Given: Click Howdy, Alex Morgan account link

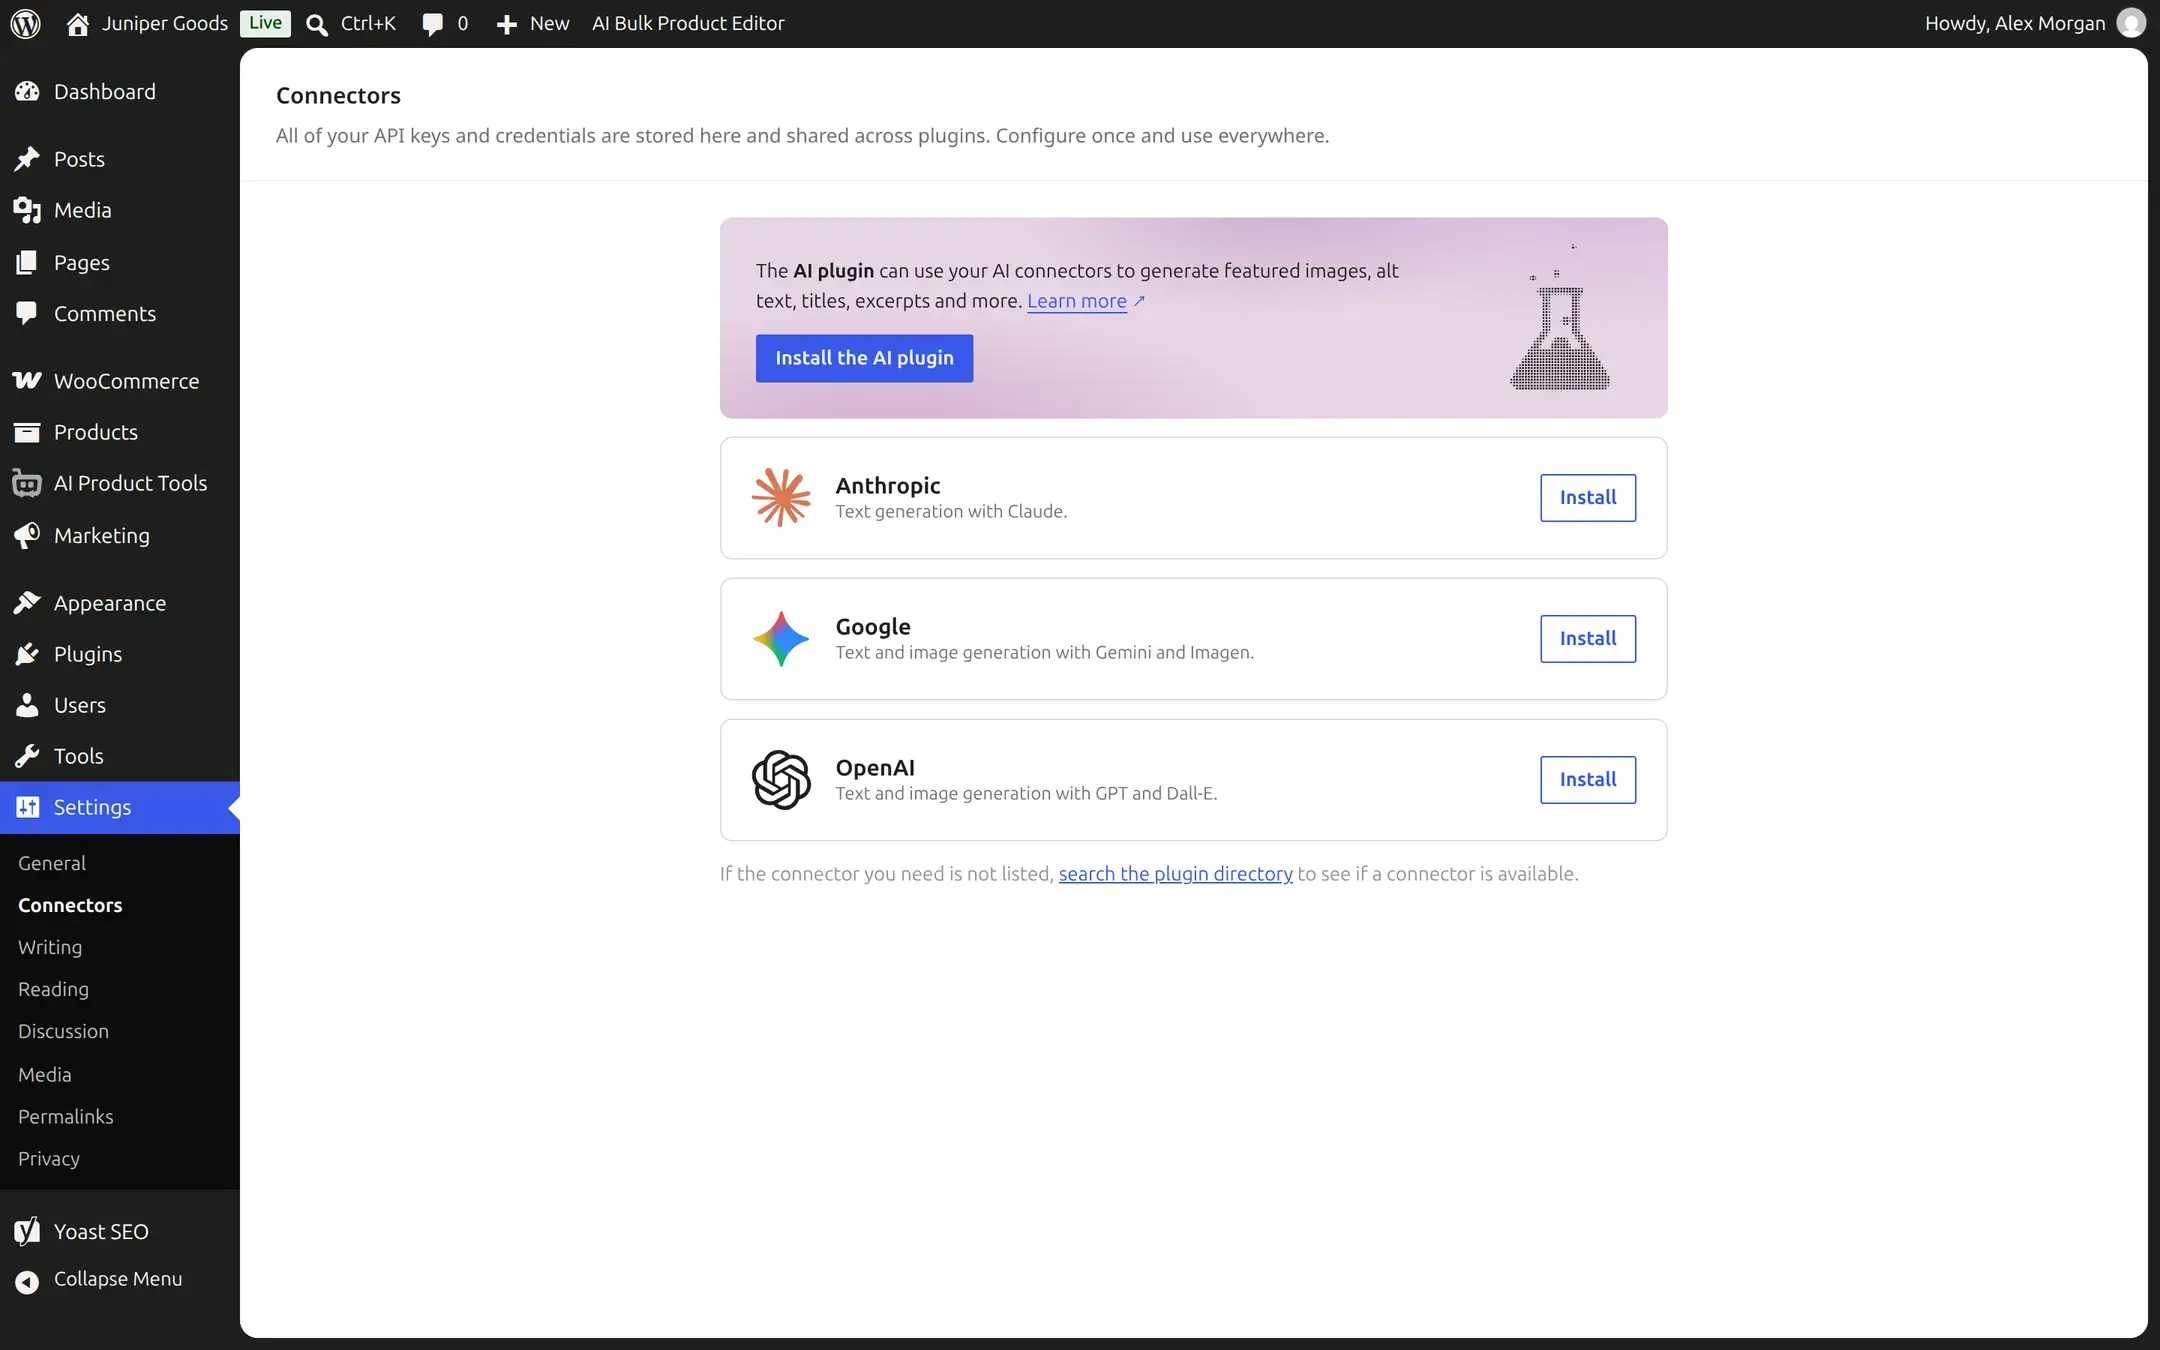Looking at the screenshot, I should point(2015,23).
